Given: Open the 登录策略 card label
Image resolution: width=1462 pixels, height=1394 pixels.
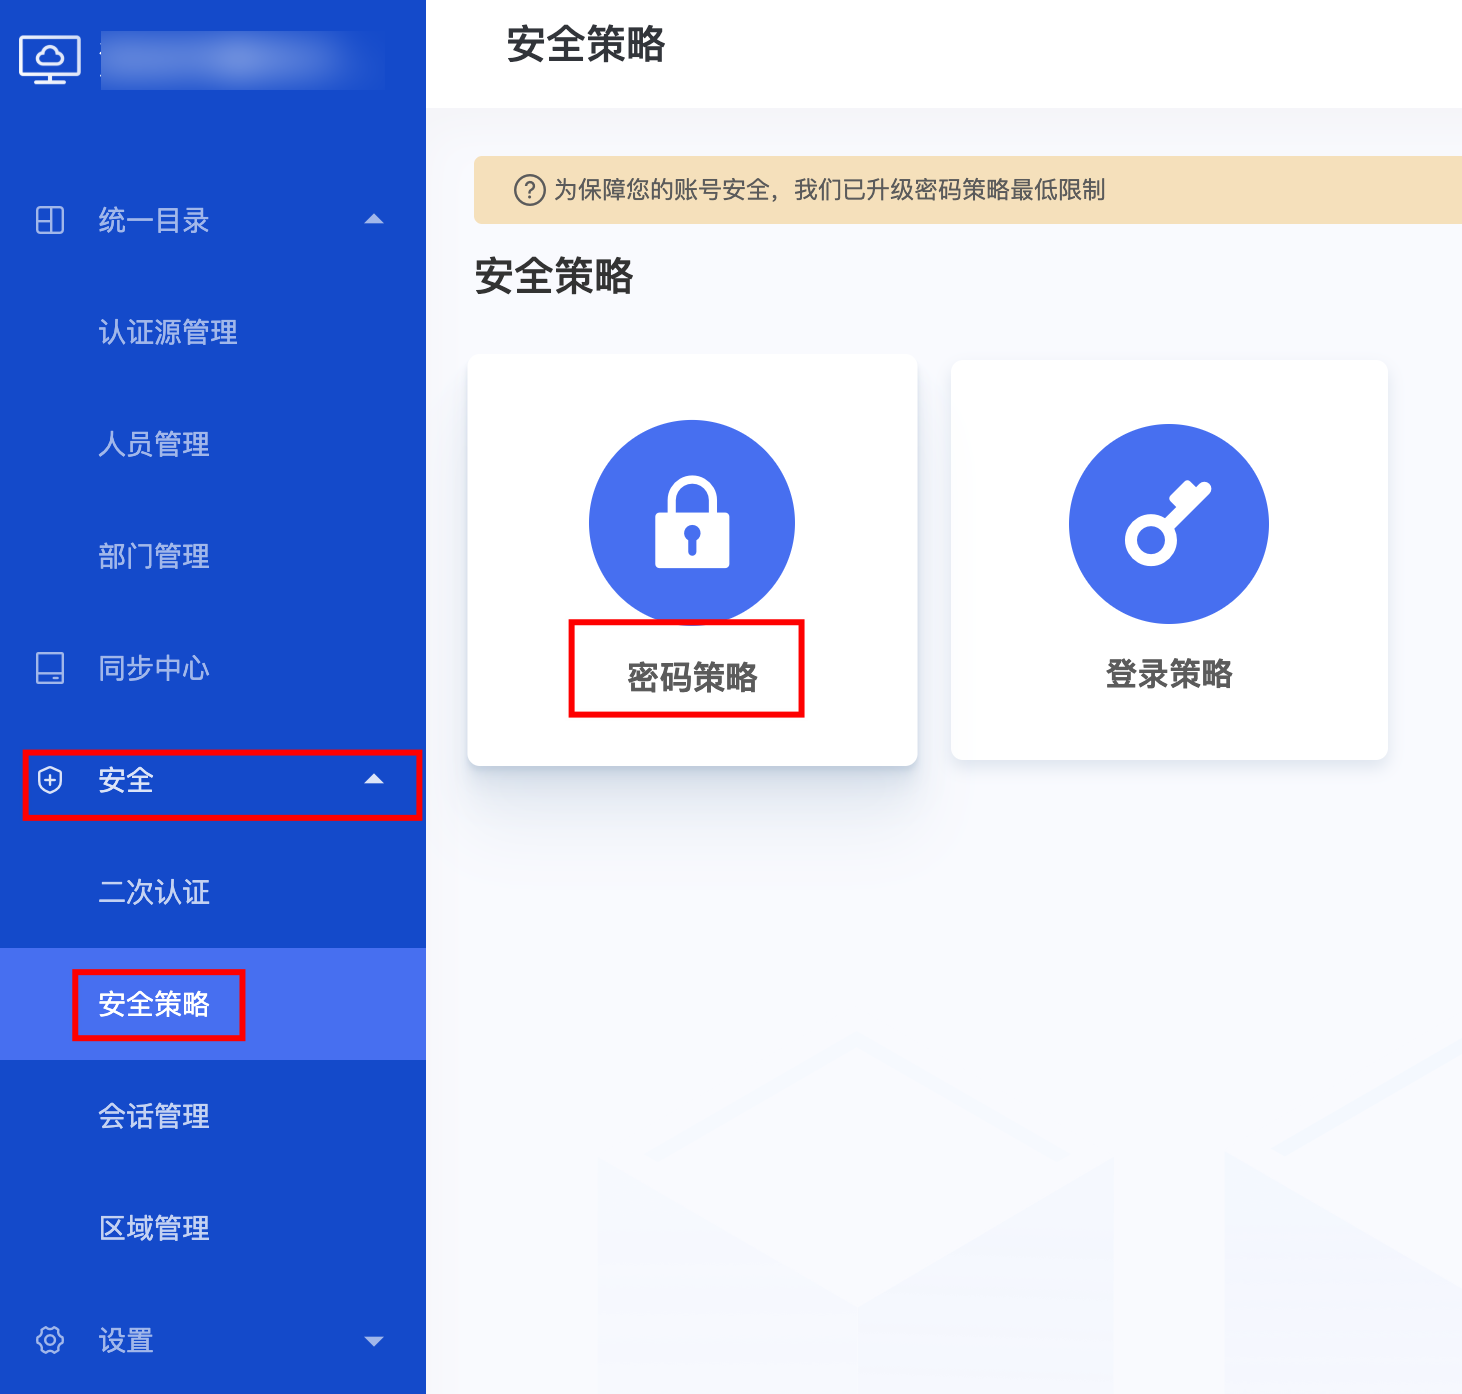Looking at the screenshot, I should click(x=1169, y=674).
